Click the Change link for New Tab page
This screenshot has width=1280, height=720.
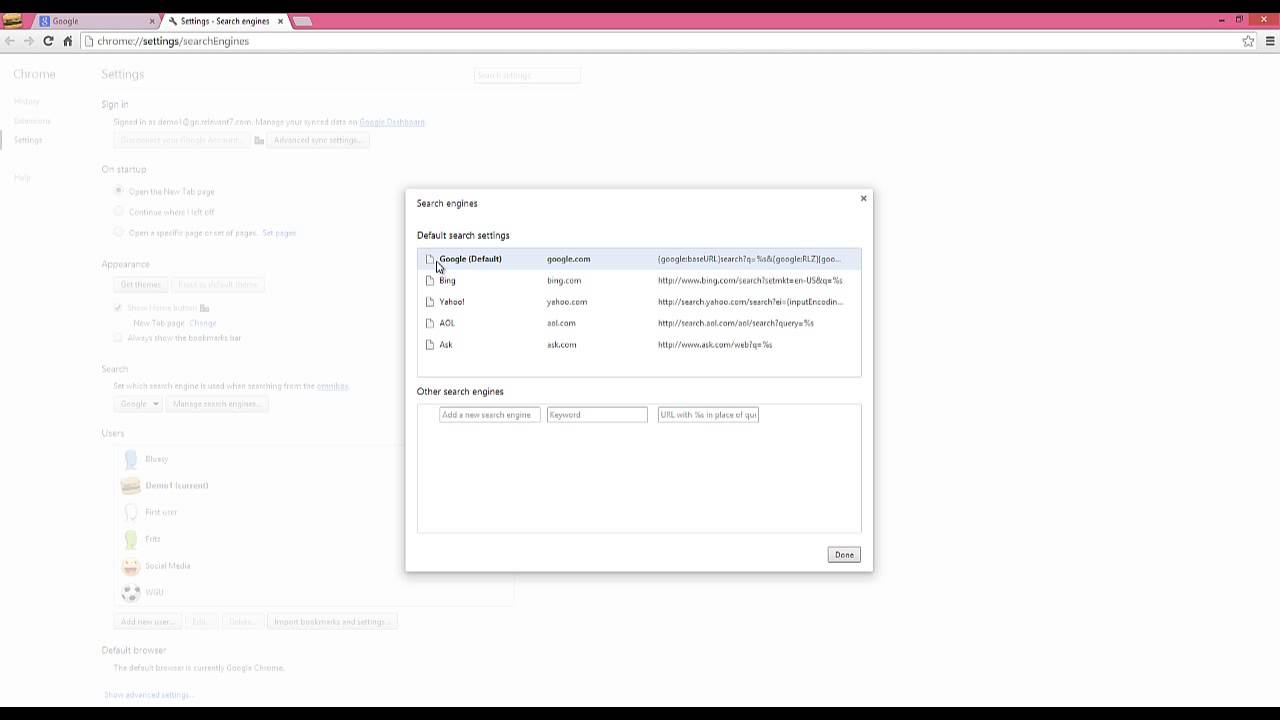coord(203,323)
